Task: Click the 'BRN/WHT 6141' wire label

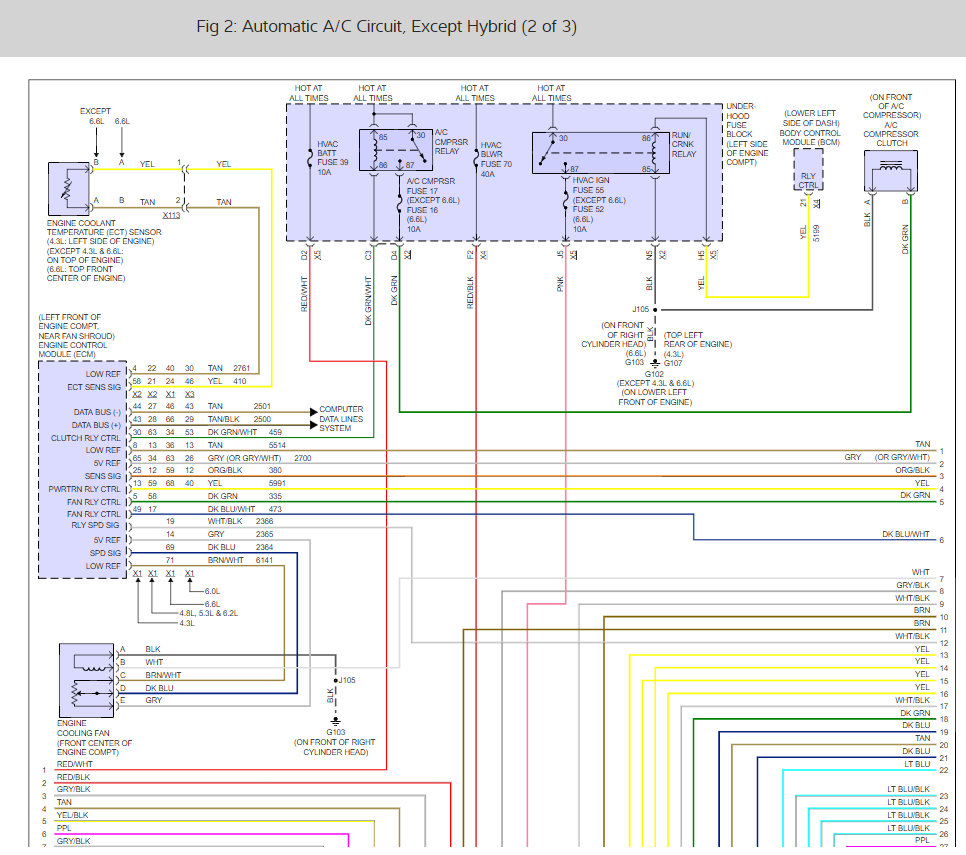Action: coord(240,560)
